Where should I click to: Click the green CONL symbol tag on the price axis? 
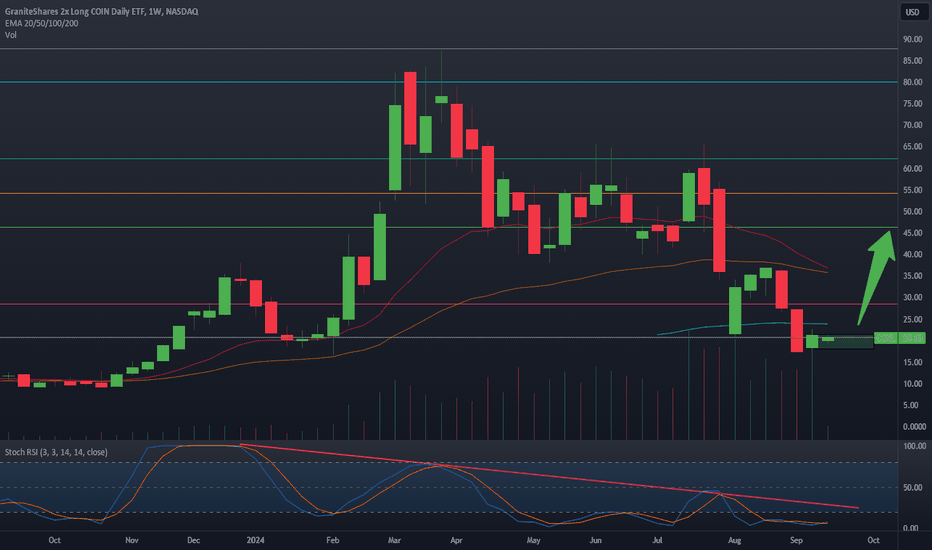[884, 338]
